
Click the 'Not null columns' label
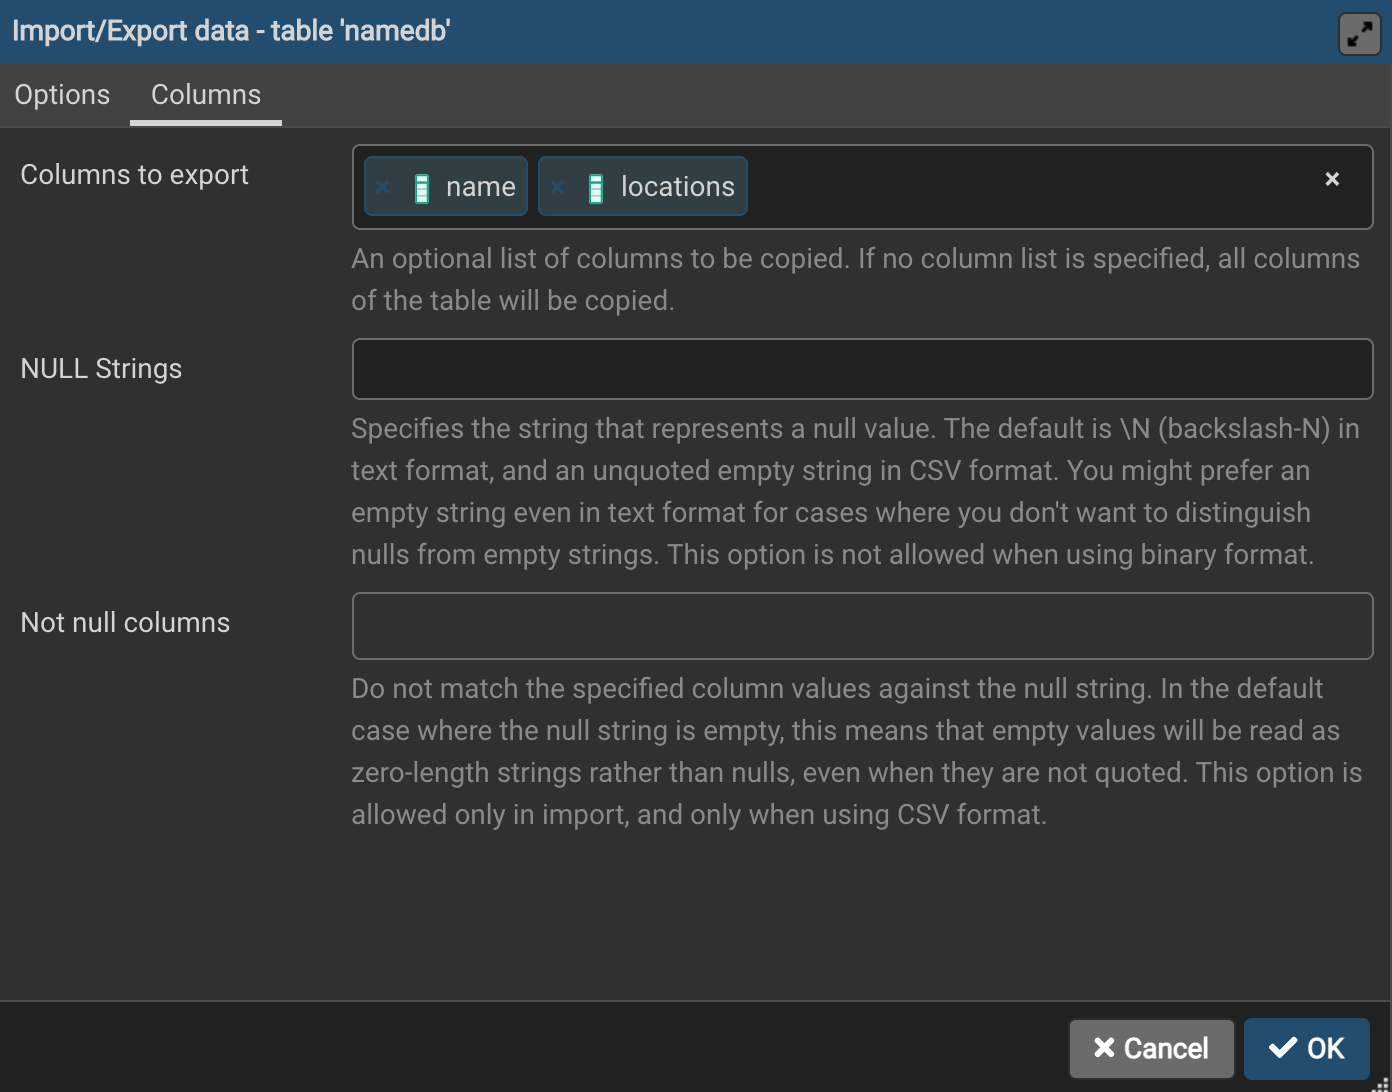pyautogui.click(x=125, y=623)
